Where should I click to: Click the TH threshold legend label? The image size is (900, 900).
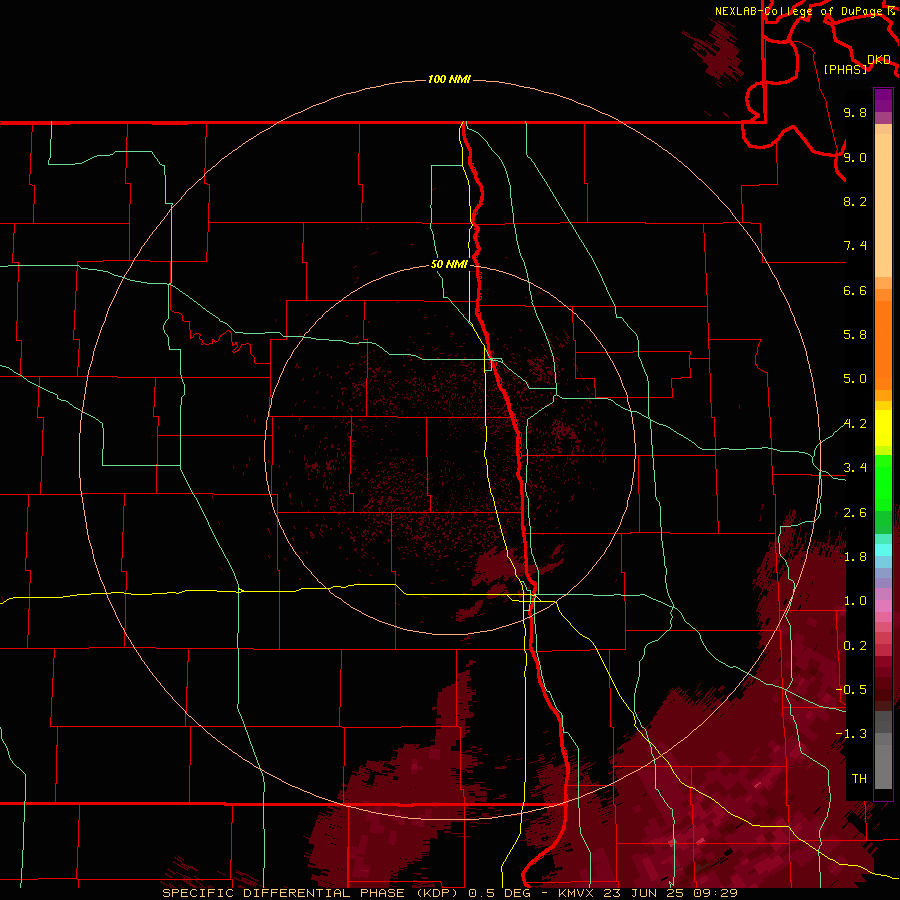[859, 779]
